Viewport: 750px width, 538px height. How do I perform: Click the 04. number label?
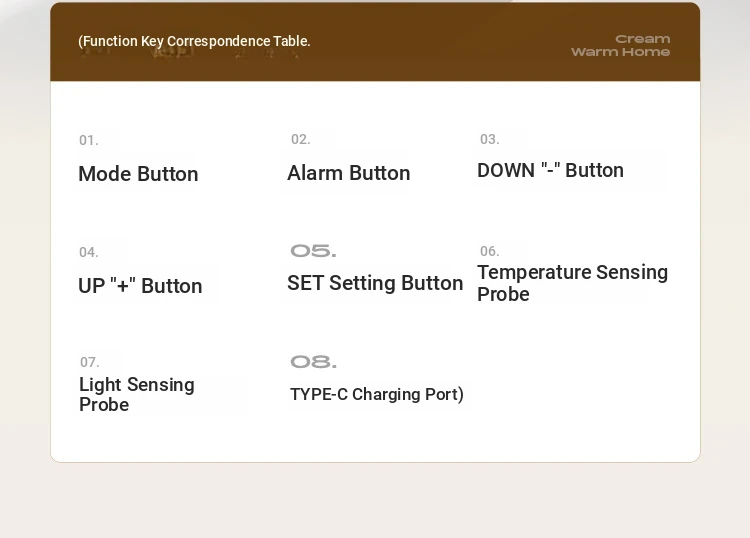[88, 252]
